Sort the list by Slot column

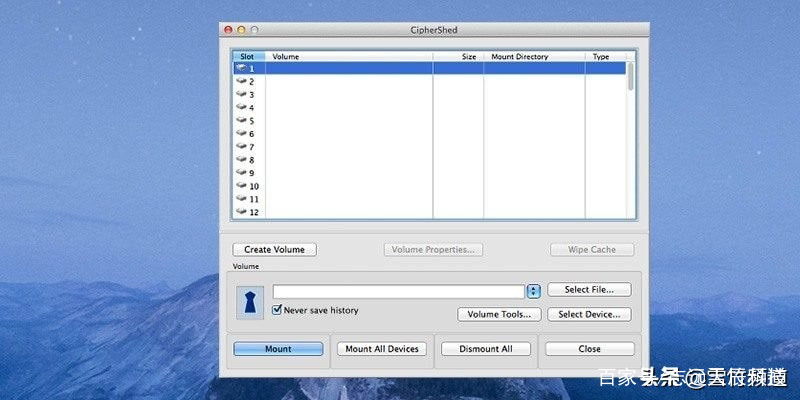248,57
